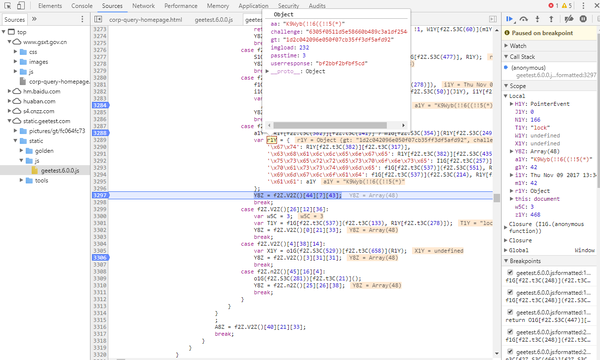
Task: Uncheck breakpoint returning O1G f2Z.S3C(447)
Action: pos(510,312)
